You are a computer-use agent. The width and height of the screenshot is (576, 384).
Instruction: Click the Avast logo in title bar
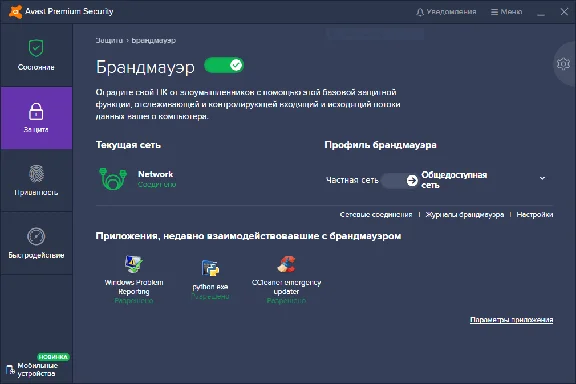coord(15,11)
